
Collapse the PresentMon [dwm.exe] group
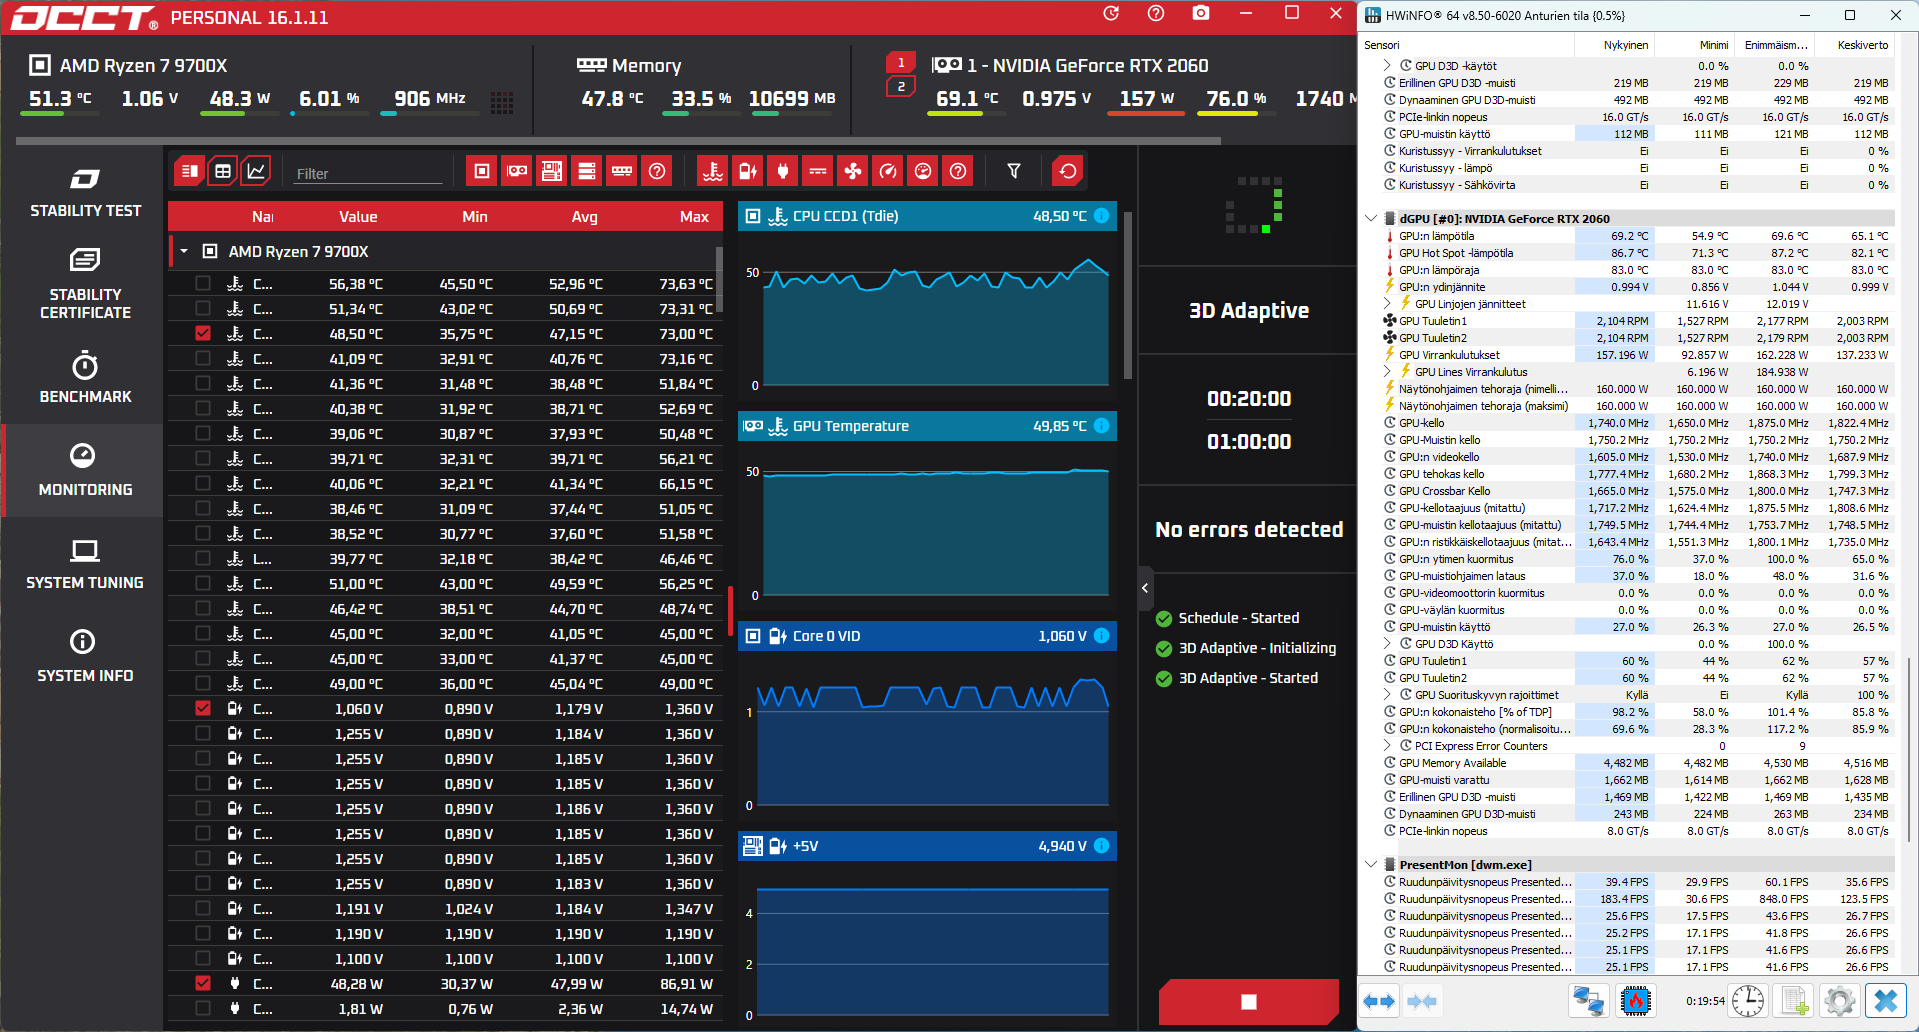pos(1371,865)
